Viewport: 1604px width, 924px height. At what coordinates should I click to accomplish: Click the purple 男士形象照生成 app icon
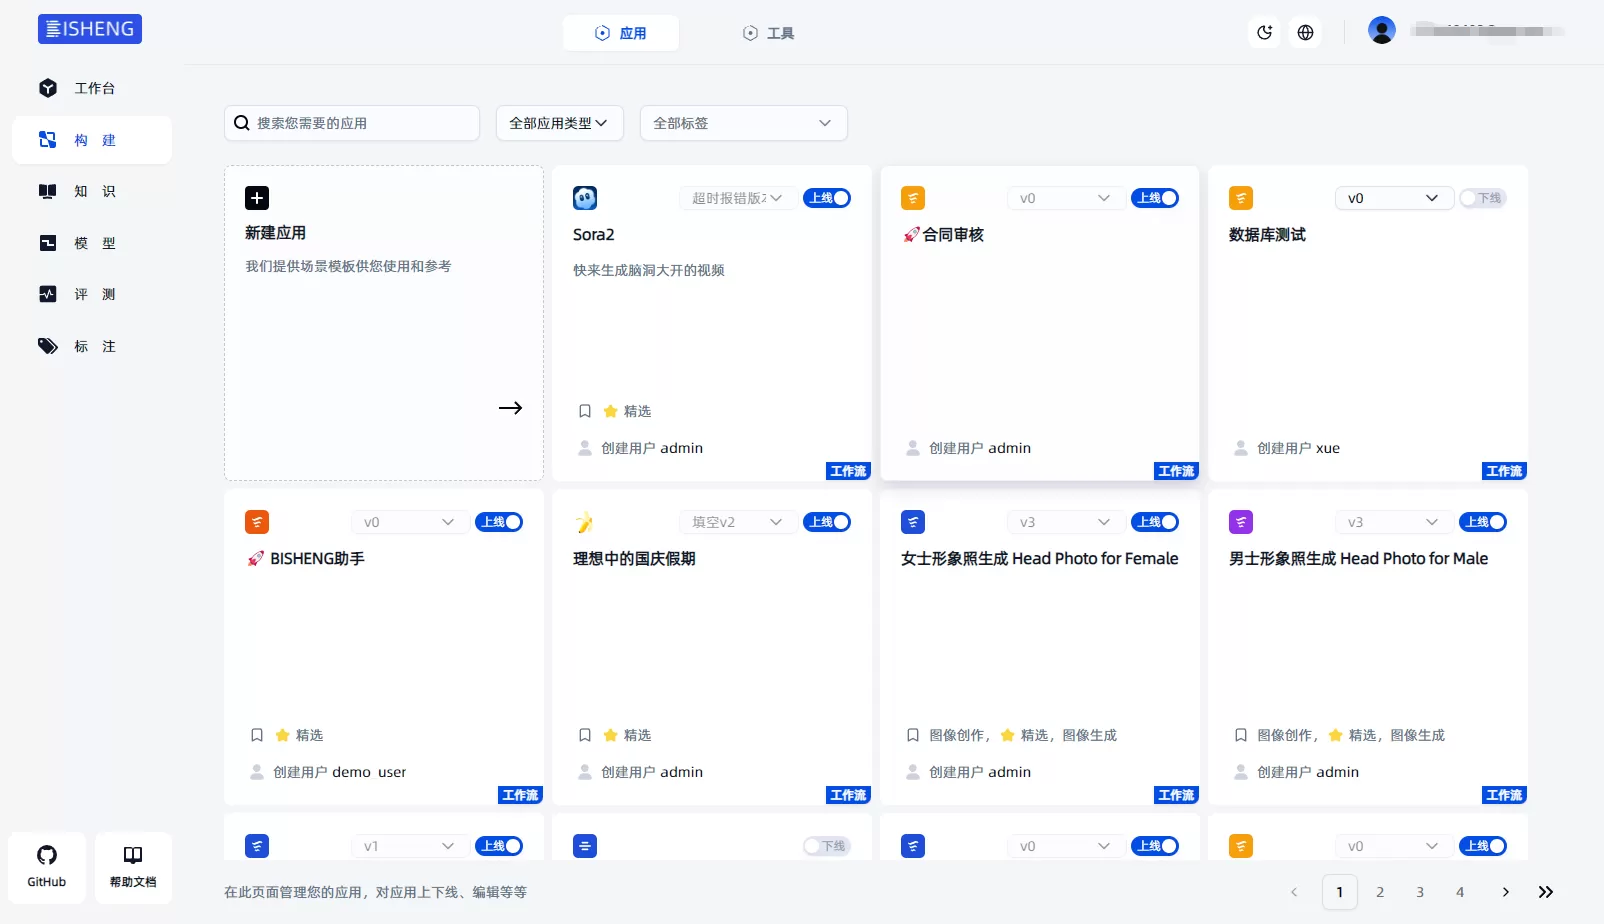pyautogui.click(x=1241, y=522)
